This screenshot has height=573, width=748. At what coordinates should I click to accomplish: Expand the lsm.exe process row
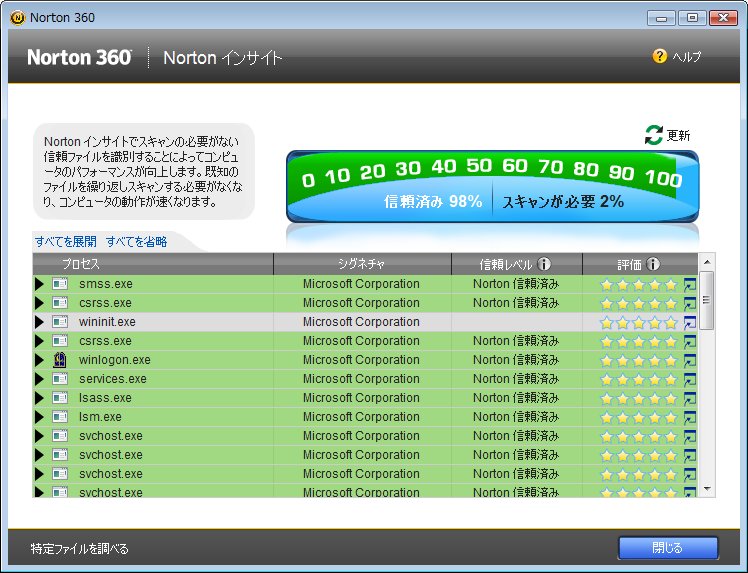pos(39,417)
